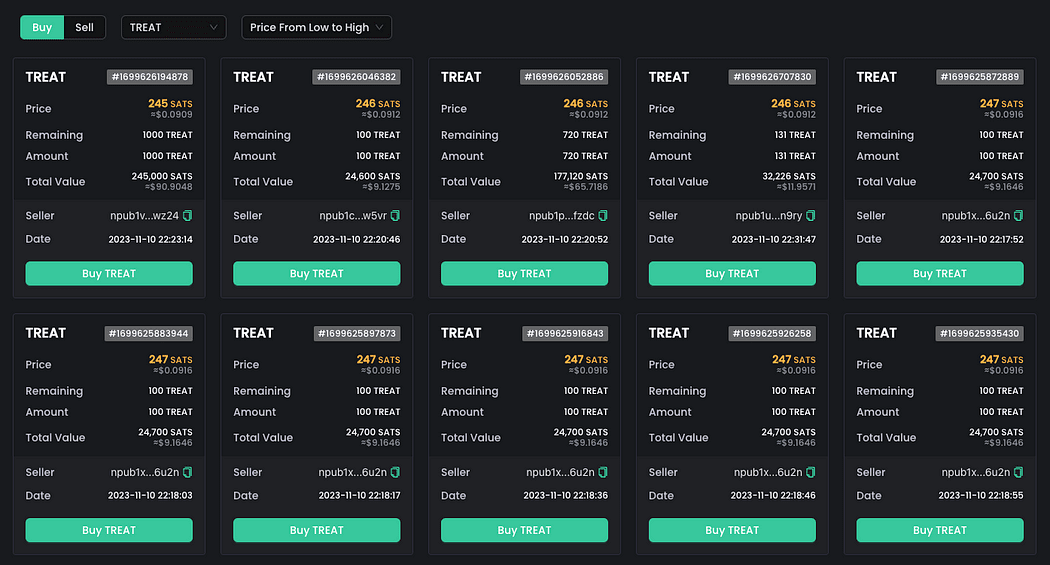Select the Buy tab
Image resolution: width=1050 pixels, height=565 pixels.
click(42, 27)
